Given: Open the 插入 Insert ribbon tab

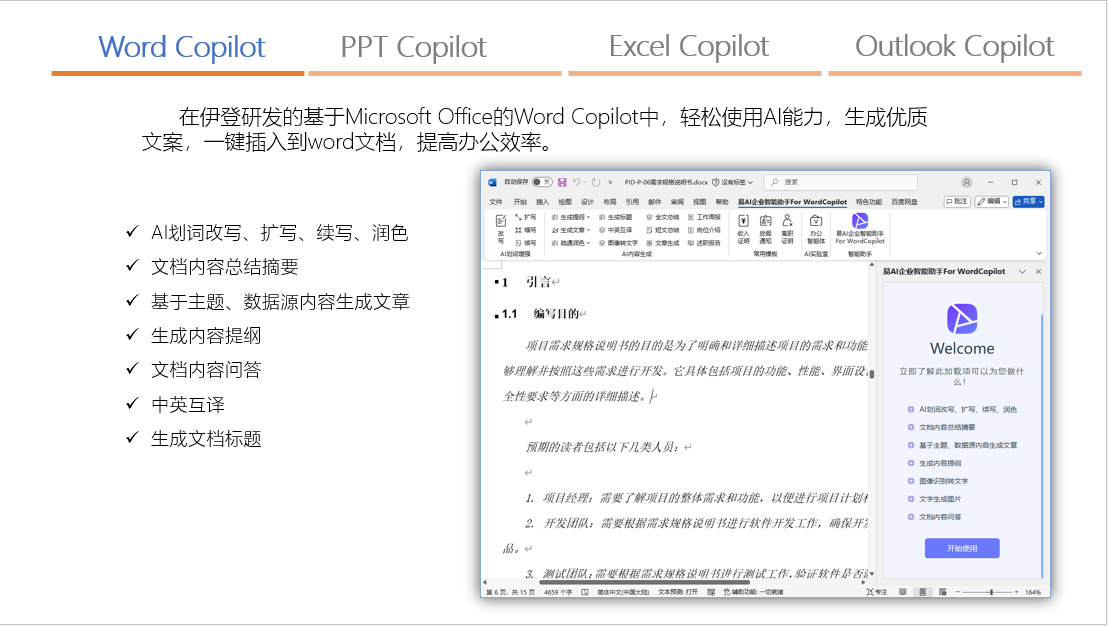Looking at the screenshot, I should tap(543, 202).
